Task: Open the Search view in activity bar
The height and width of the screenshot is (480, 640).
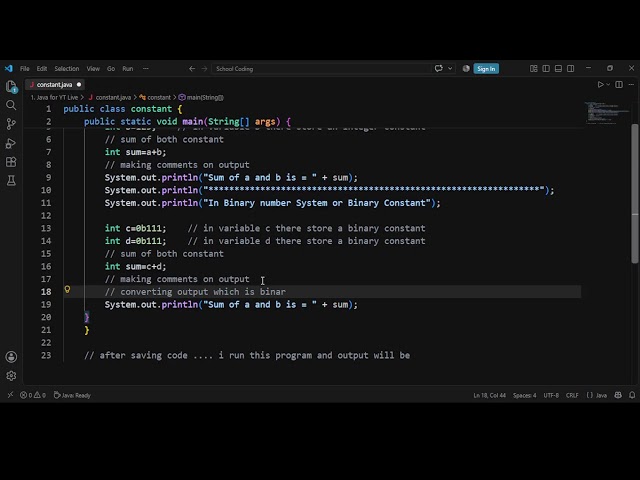Action: click(11, 105)
